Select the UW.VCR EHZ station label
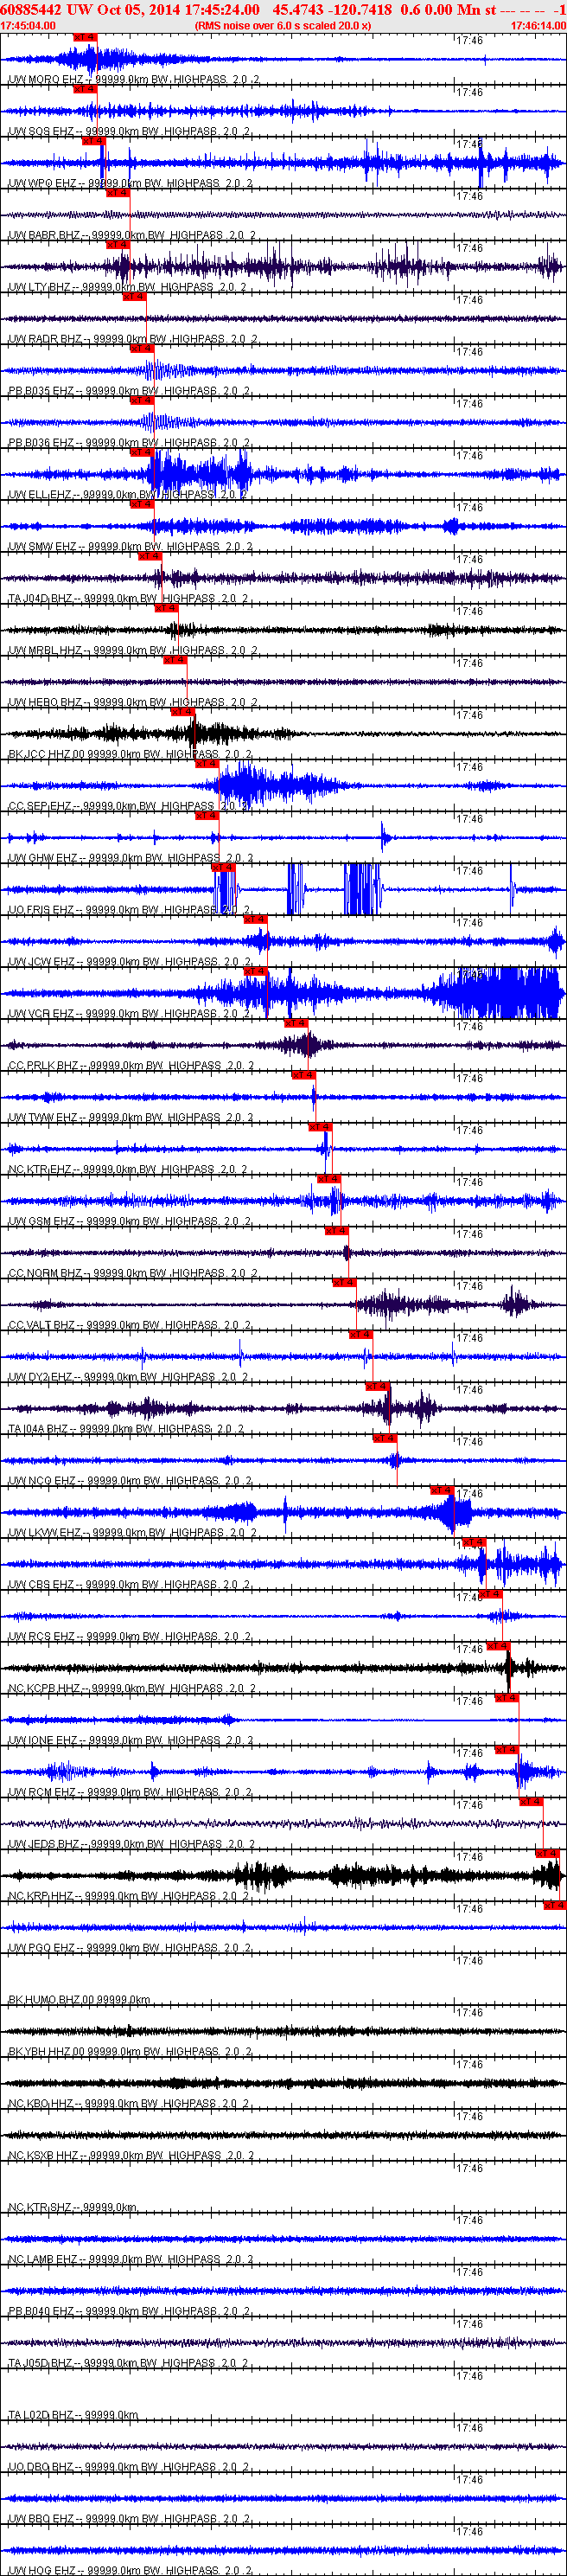Image resolution: width=567 pixels, height=2576 pixels. (41, 1014)
